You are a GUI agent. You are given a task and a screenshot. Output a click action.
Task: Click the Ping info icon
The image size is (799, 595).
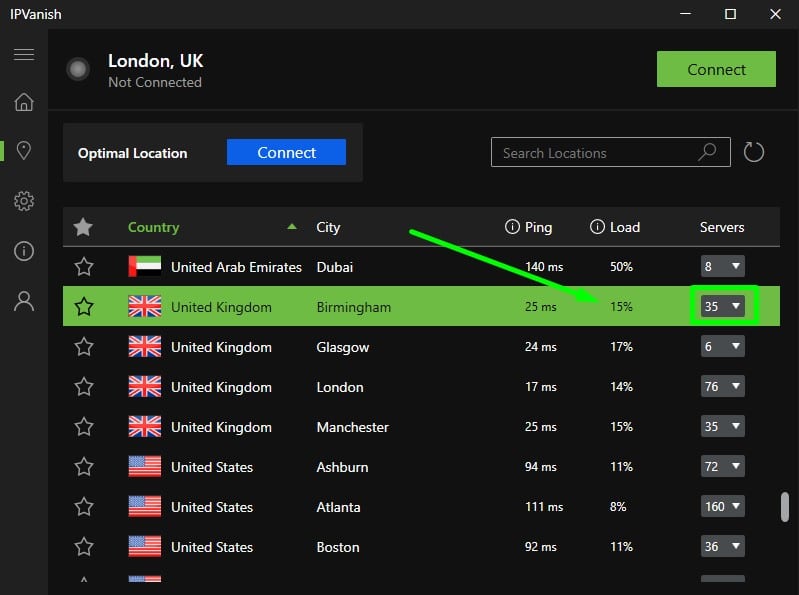coord(512,227)
